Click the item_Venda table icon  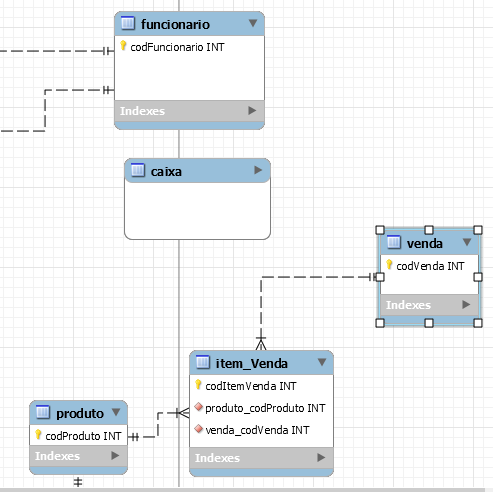pyautogui.click(x=203, y=362)
